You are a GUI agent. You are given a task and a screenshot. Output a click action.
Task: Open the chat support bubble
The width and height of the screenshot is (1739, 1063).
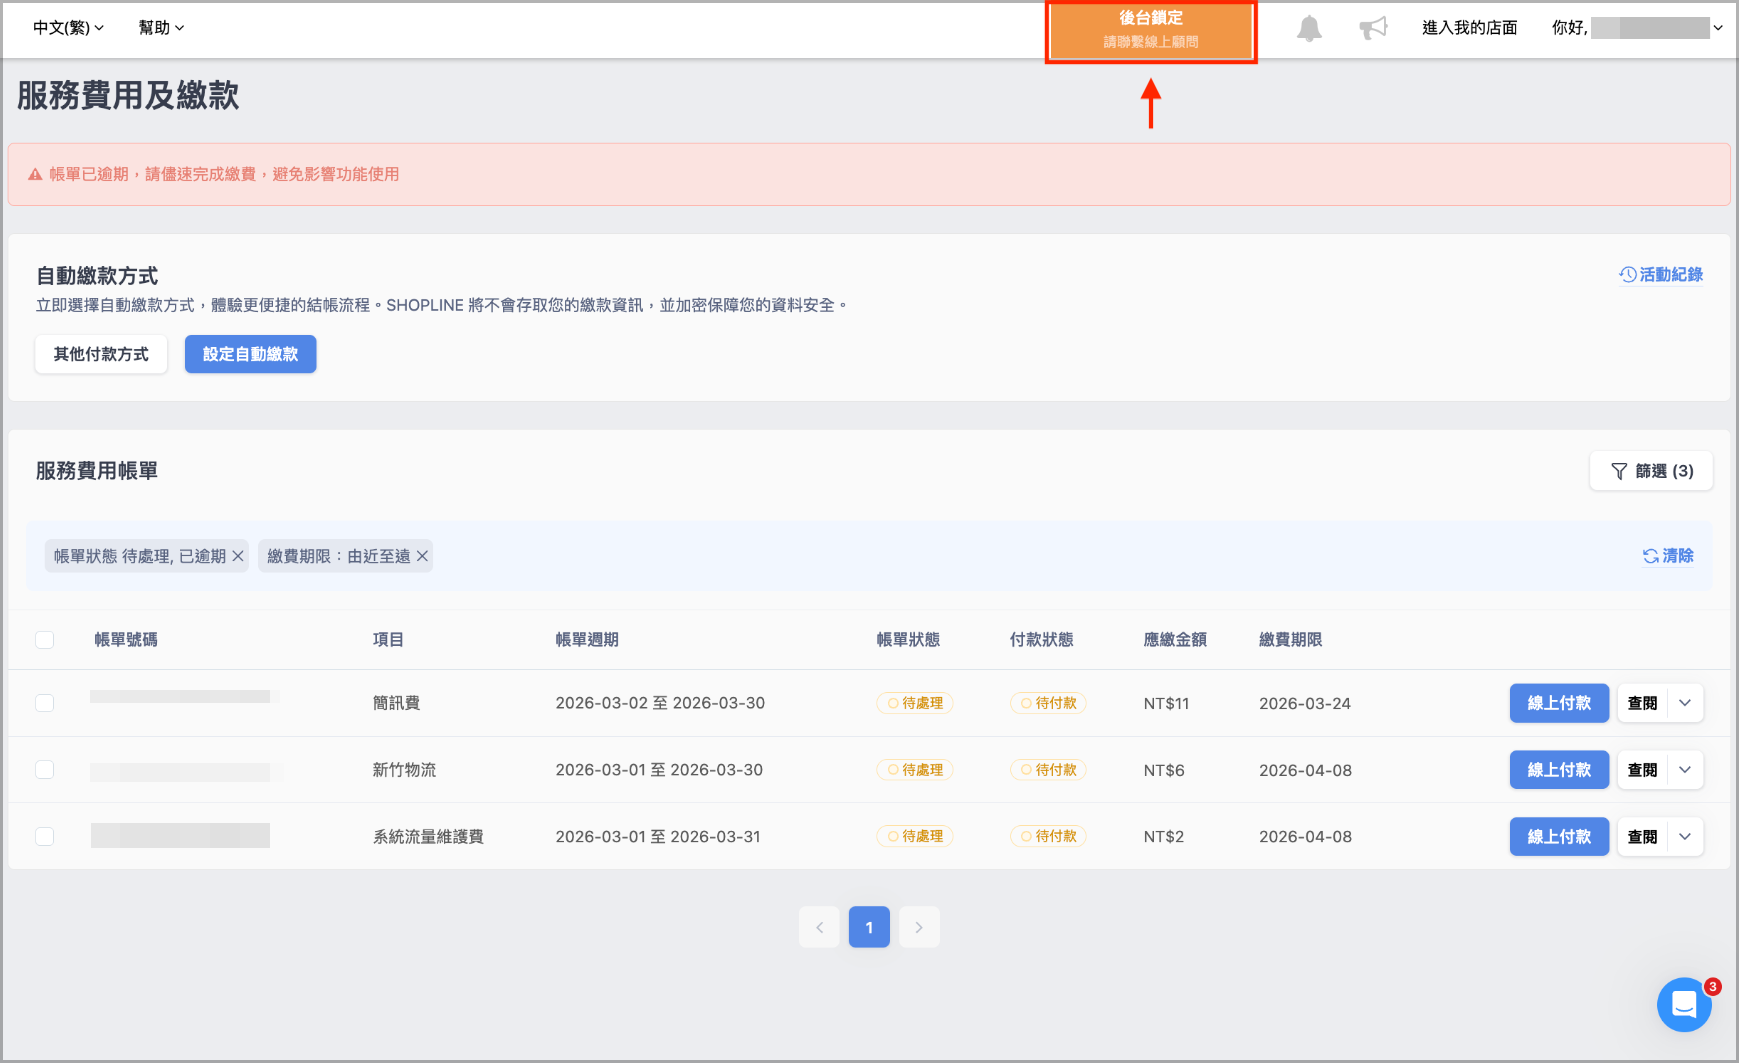[1684, 1004]
